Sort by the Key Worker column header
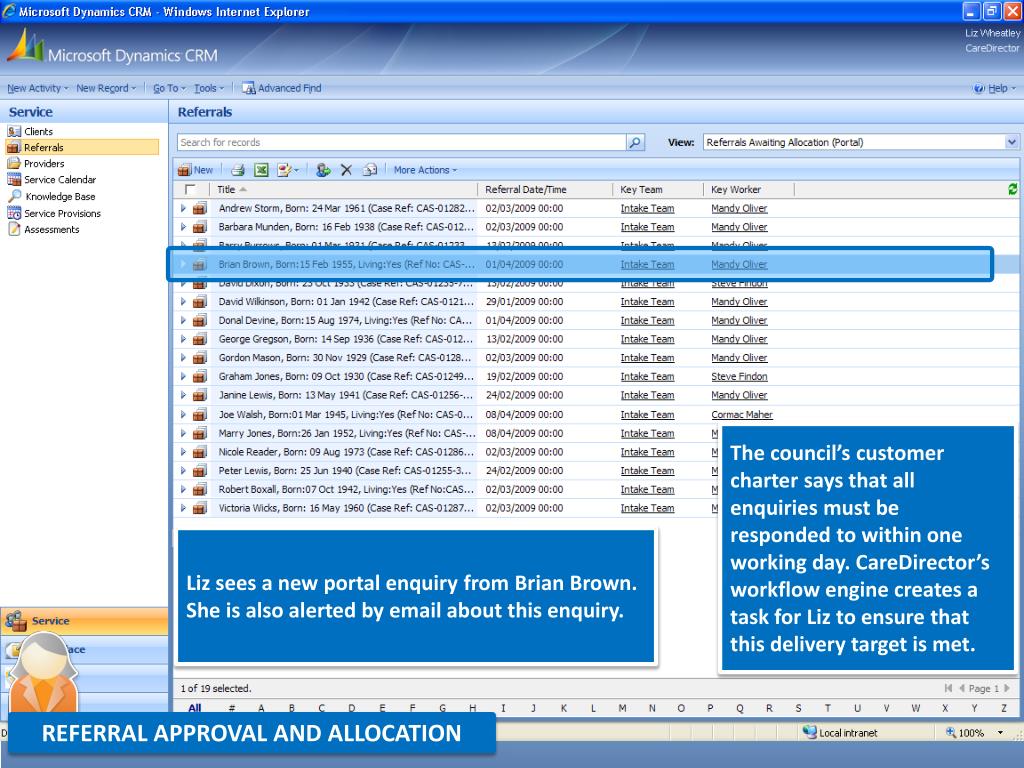1024x768 pixels. click(749, 189)
